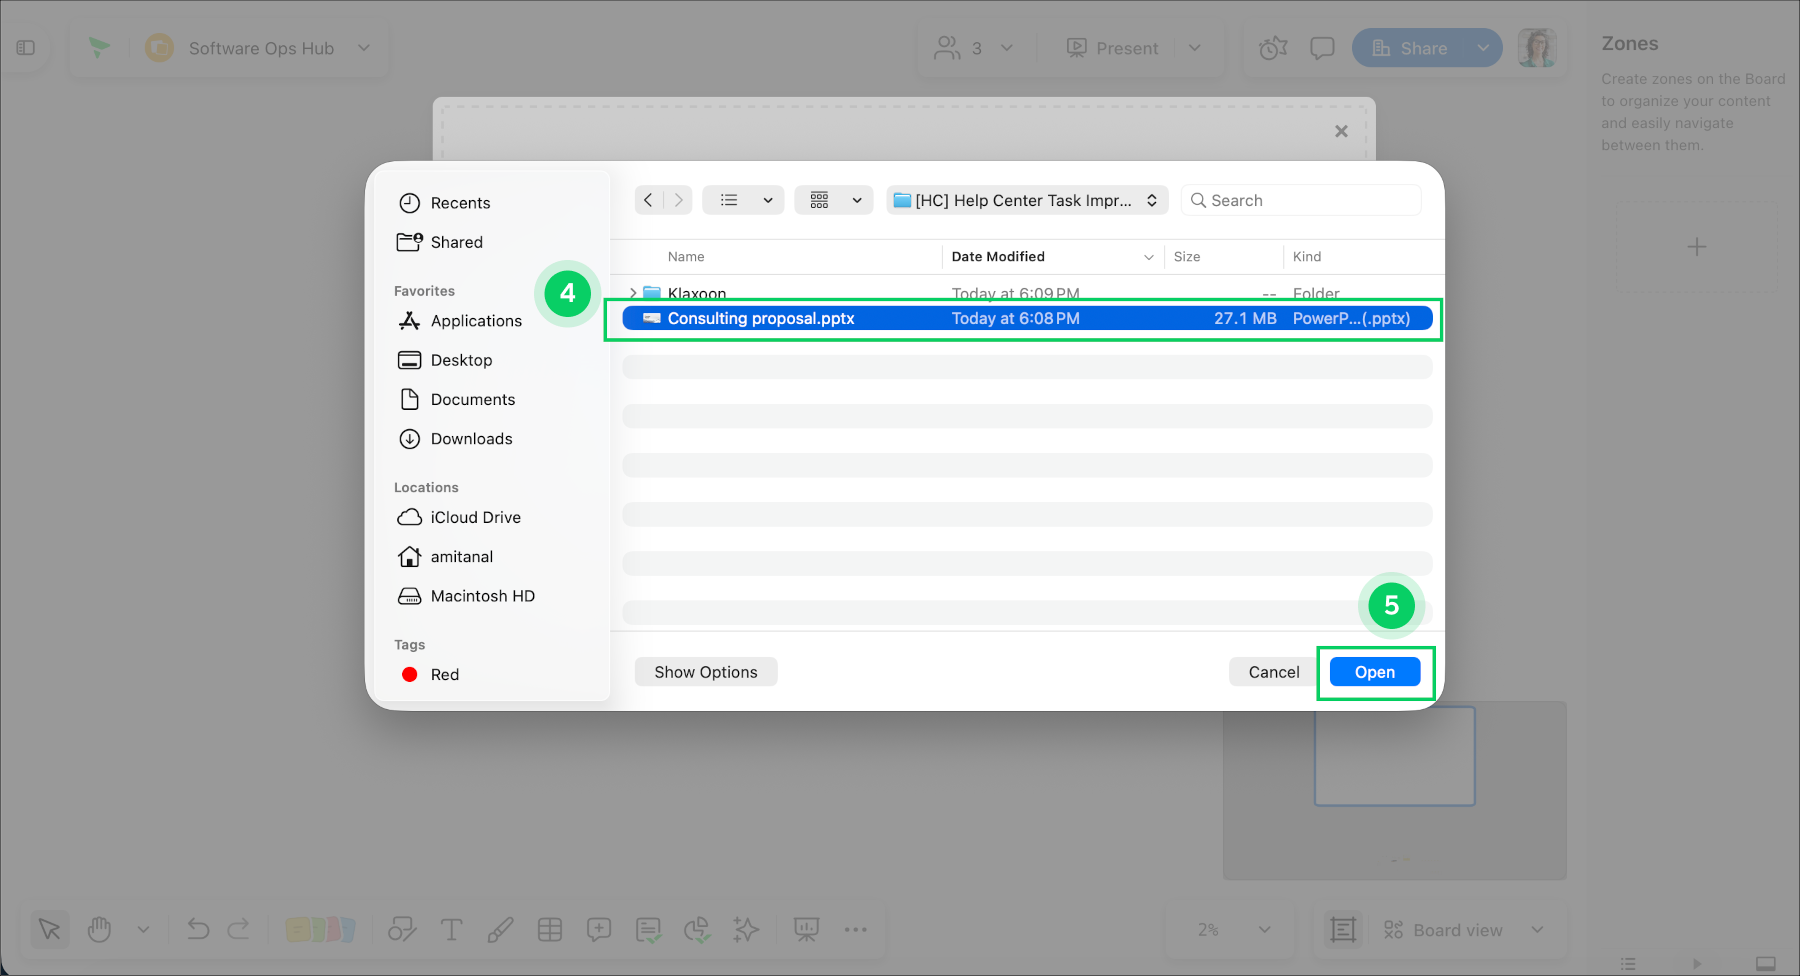Expand the pointer tools chevron
The width and height of the screenshot is (1800, 976).
pyautogui.click(x=143, y=930)
